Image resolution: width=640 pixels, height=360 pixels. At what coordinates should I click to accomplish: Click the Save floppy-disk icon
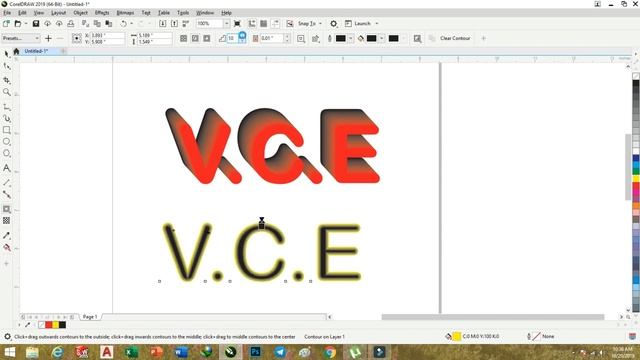(x=36, y=24)
